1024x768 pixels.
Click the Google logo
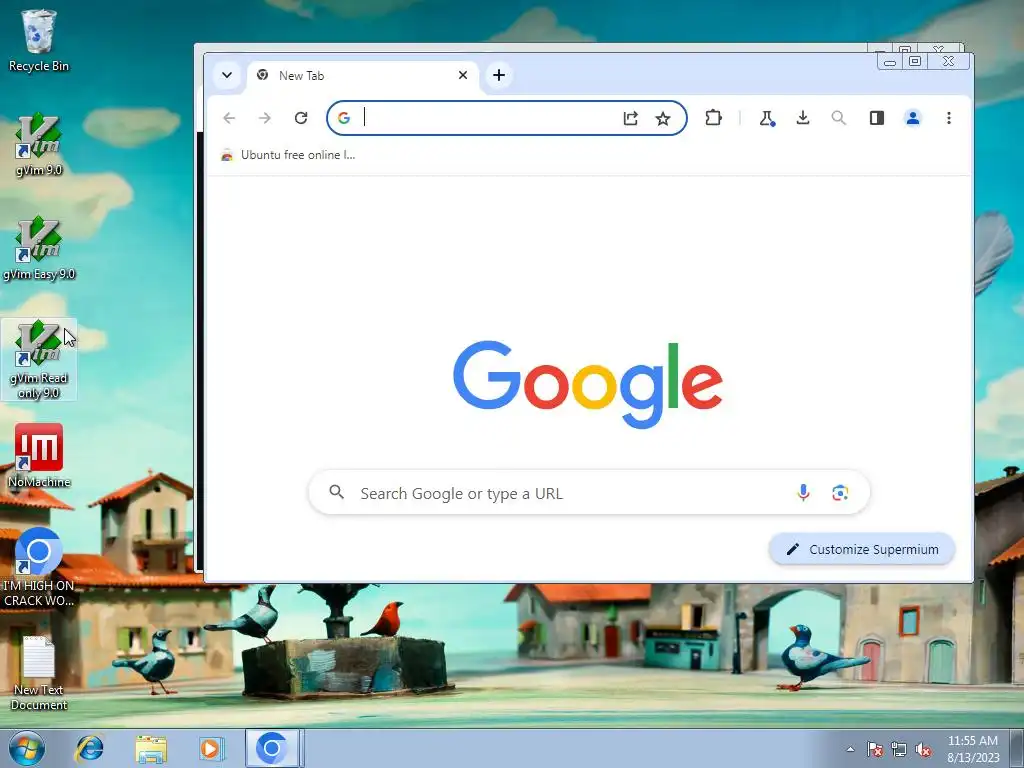point(588,384)
